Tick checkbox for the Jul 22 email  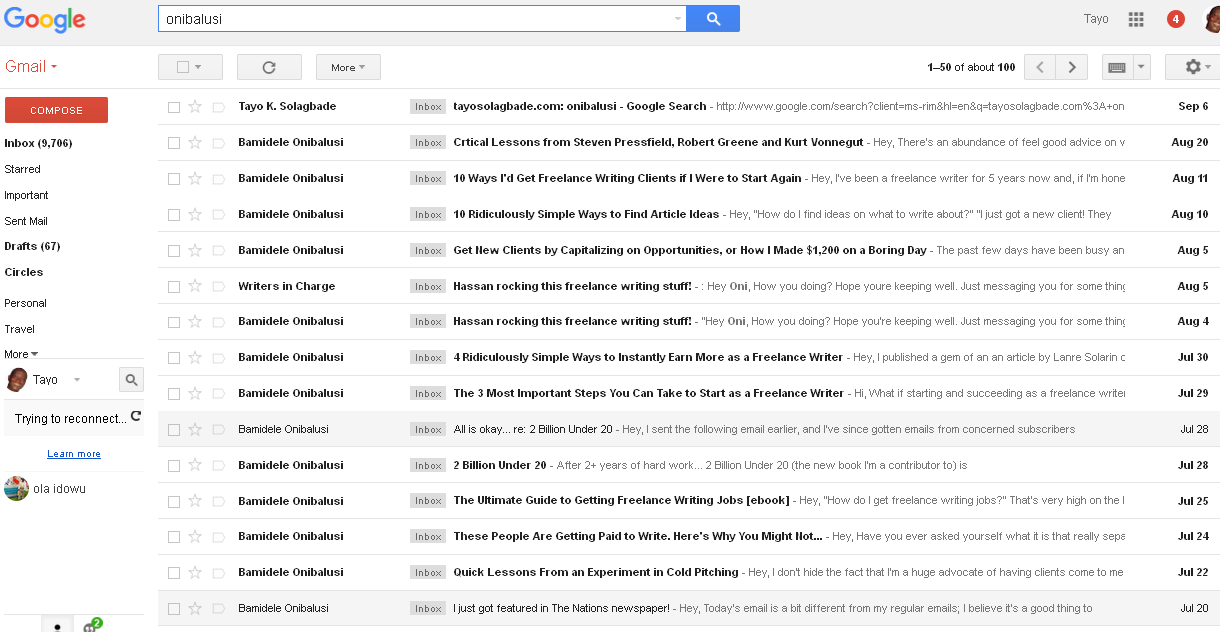[x=174, y=572]
